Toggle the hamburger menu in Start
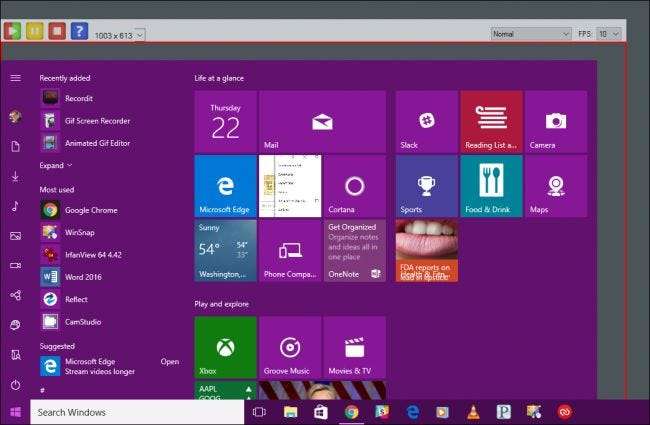The height and width of the screenshot is (425, 650). point(15,78)
